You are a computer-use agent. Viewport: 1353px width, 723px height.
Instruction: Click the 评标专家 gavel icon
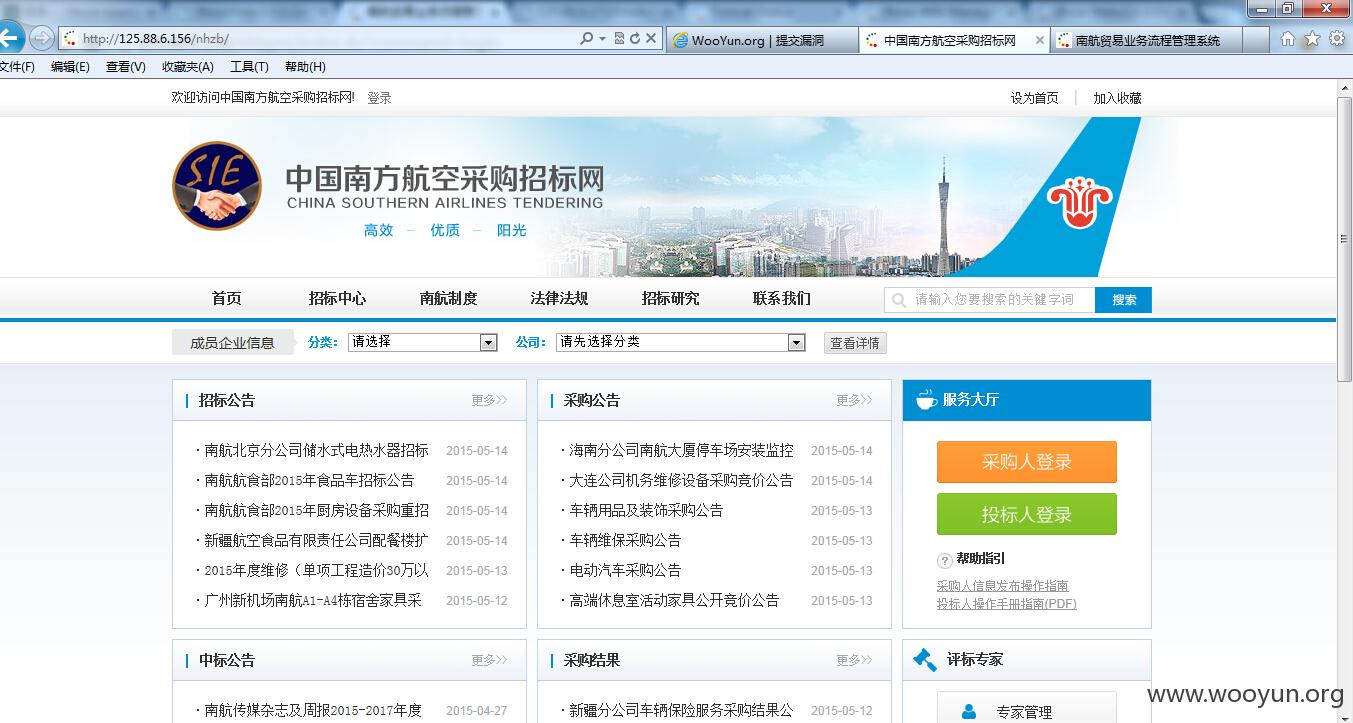[x=926, y=659]
